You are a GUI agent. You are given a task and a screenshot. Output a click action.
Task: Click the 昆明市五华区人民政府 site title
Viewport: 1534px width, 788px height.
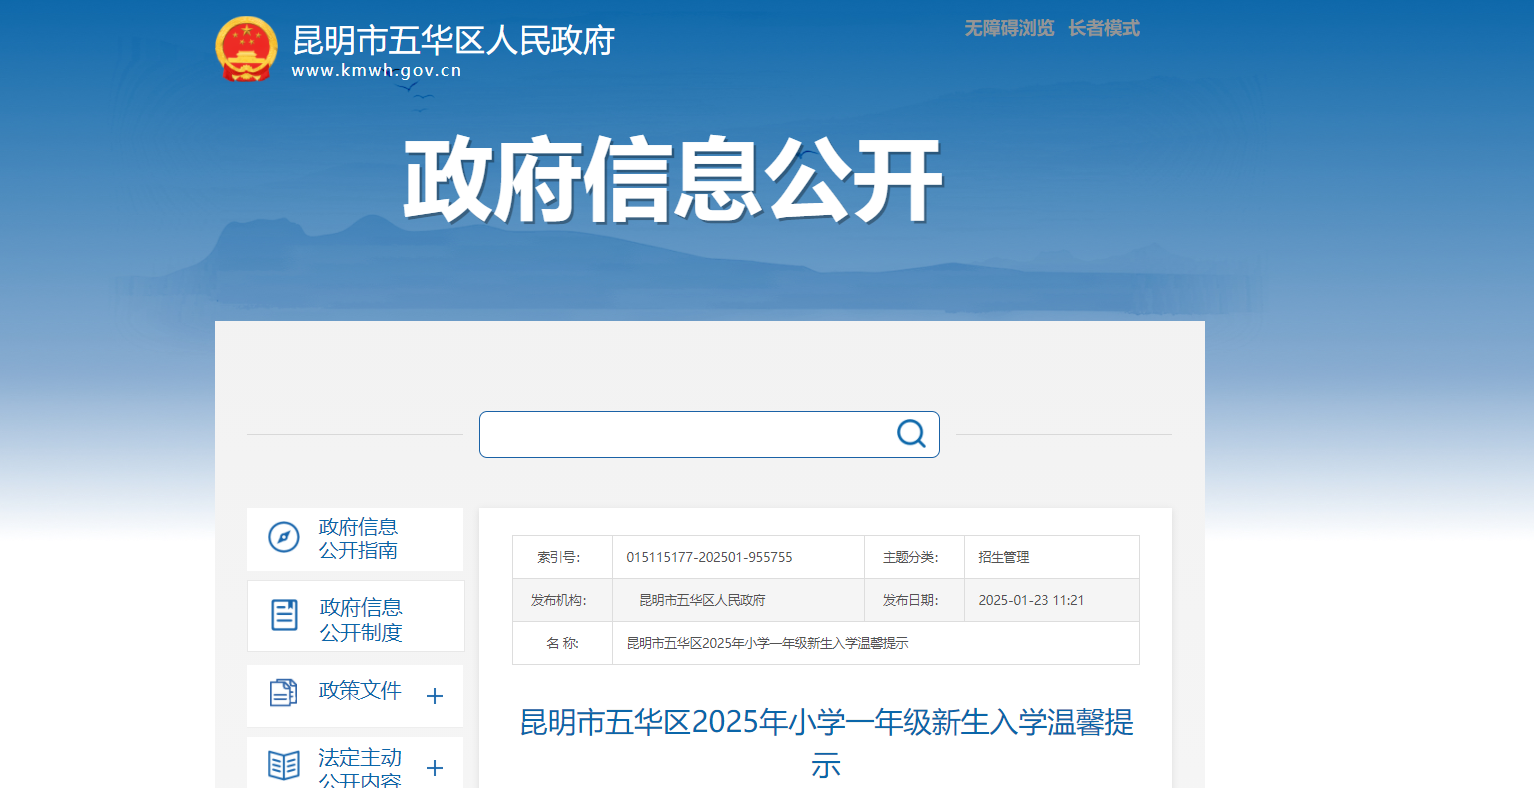(453, 40)
